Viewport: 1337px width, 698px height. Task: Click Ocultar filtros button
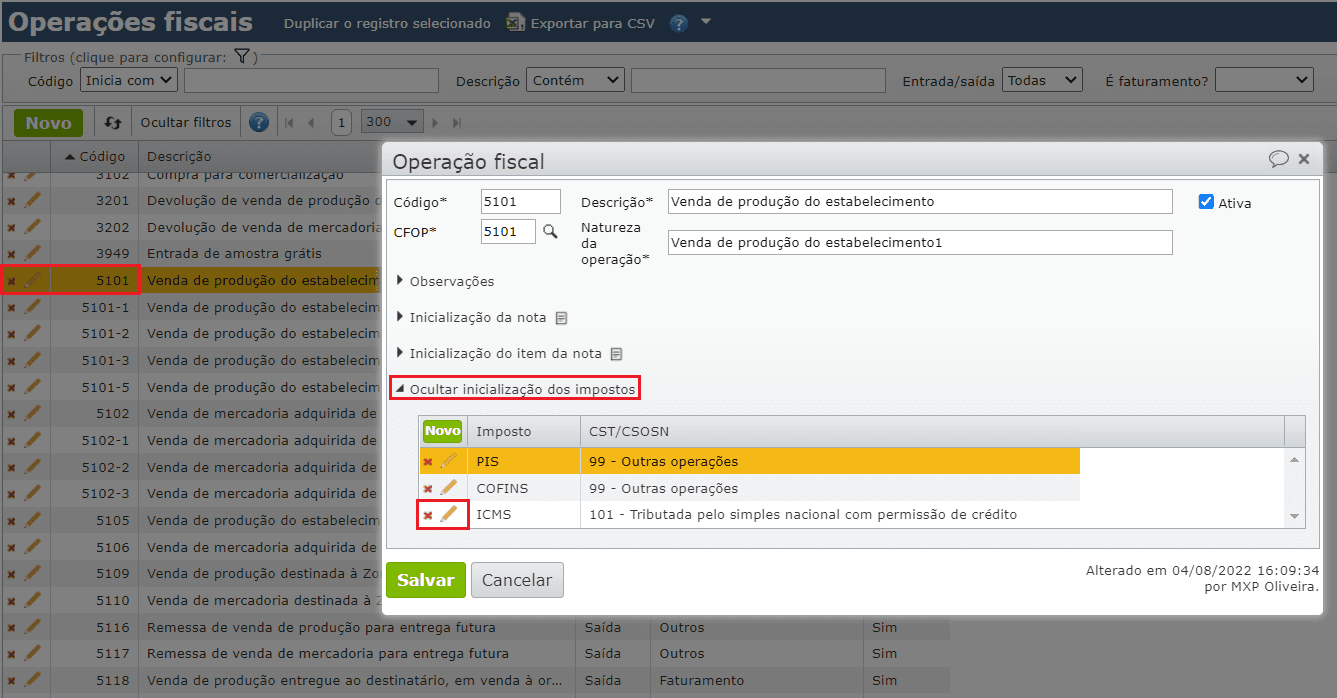(x=186, y=123)
